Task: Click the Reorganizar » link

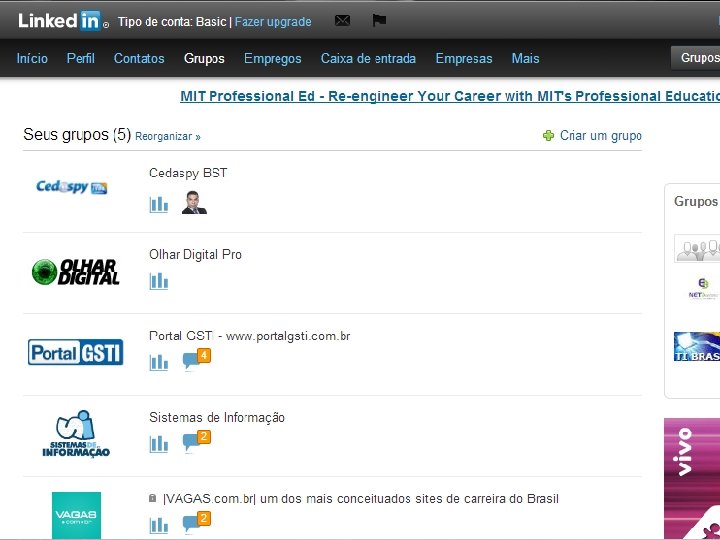Action: pyautogui.click(x=168, y=136)
